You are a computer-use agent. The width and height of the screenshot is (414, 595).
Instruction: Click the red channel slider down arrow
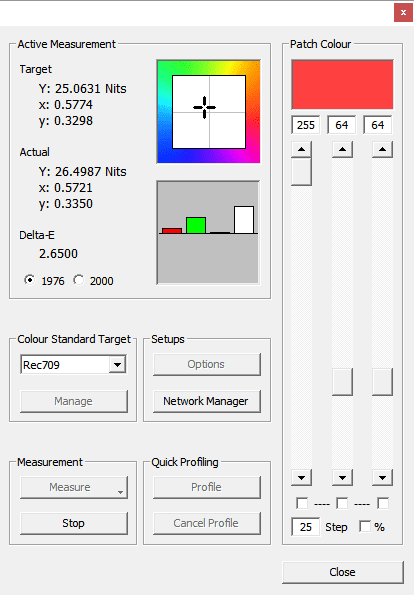pos(301,478)
